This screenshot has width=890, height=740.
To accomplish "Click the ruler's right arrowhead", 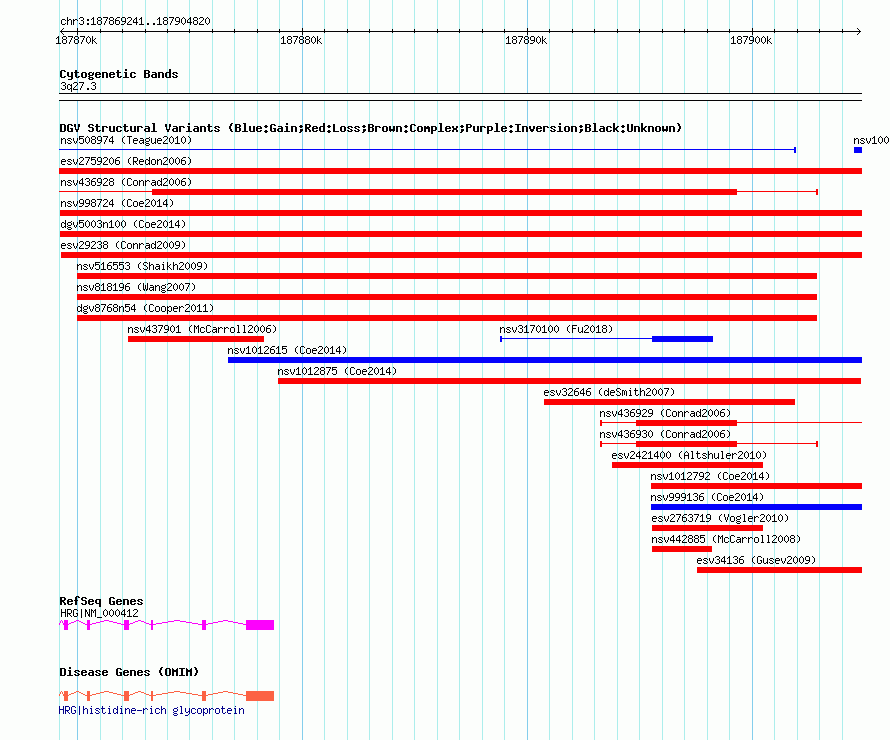I will click(x=859, y=31).
